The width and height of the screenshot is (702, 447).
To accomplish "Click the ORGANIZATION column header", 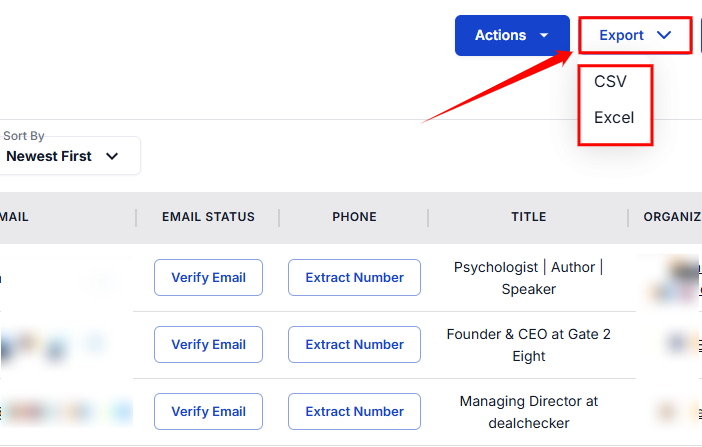I will (x=672, y=216).
